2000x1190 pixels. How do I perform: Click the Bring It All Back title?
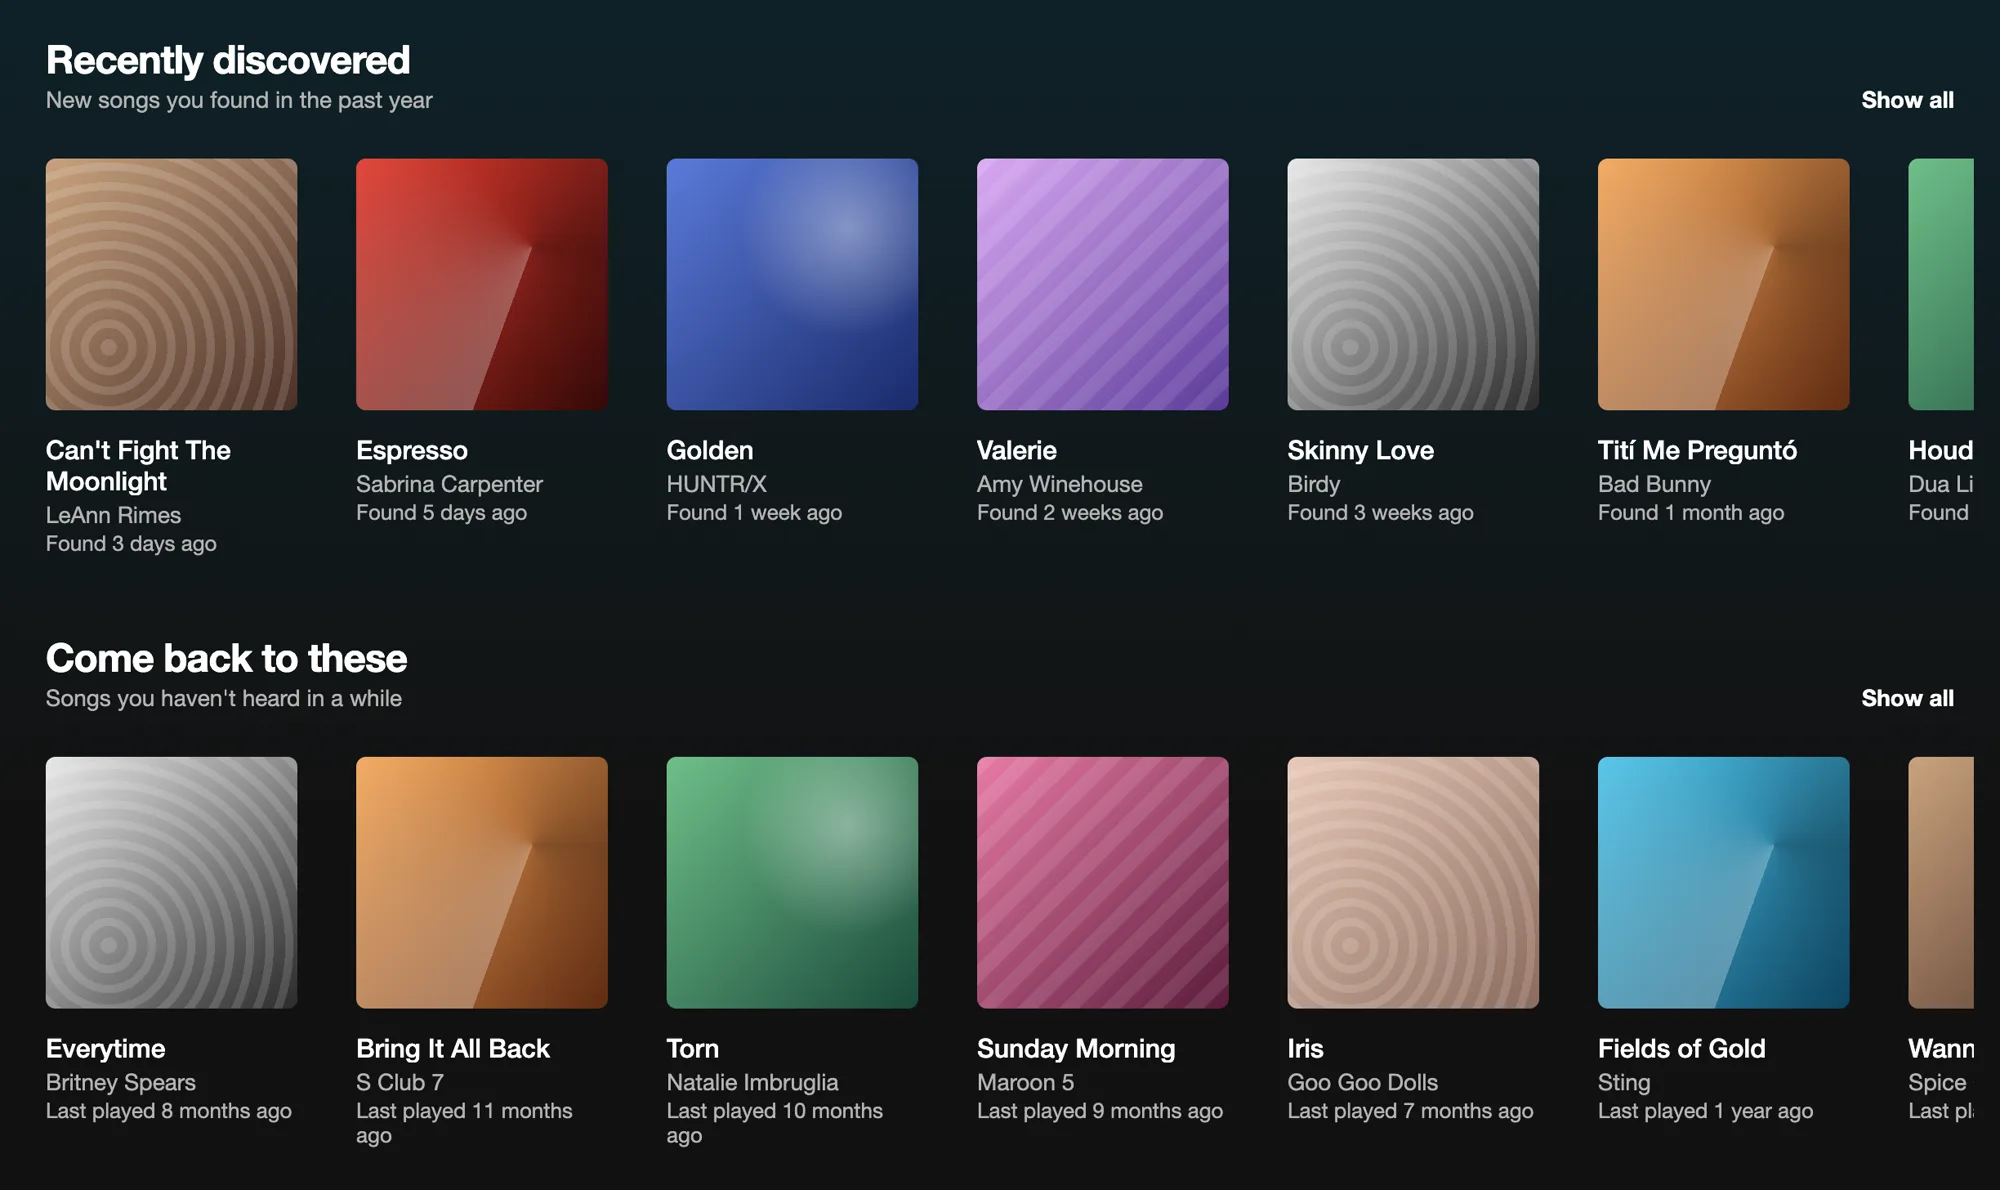click(453, 1049)
